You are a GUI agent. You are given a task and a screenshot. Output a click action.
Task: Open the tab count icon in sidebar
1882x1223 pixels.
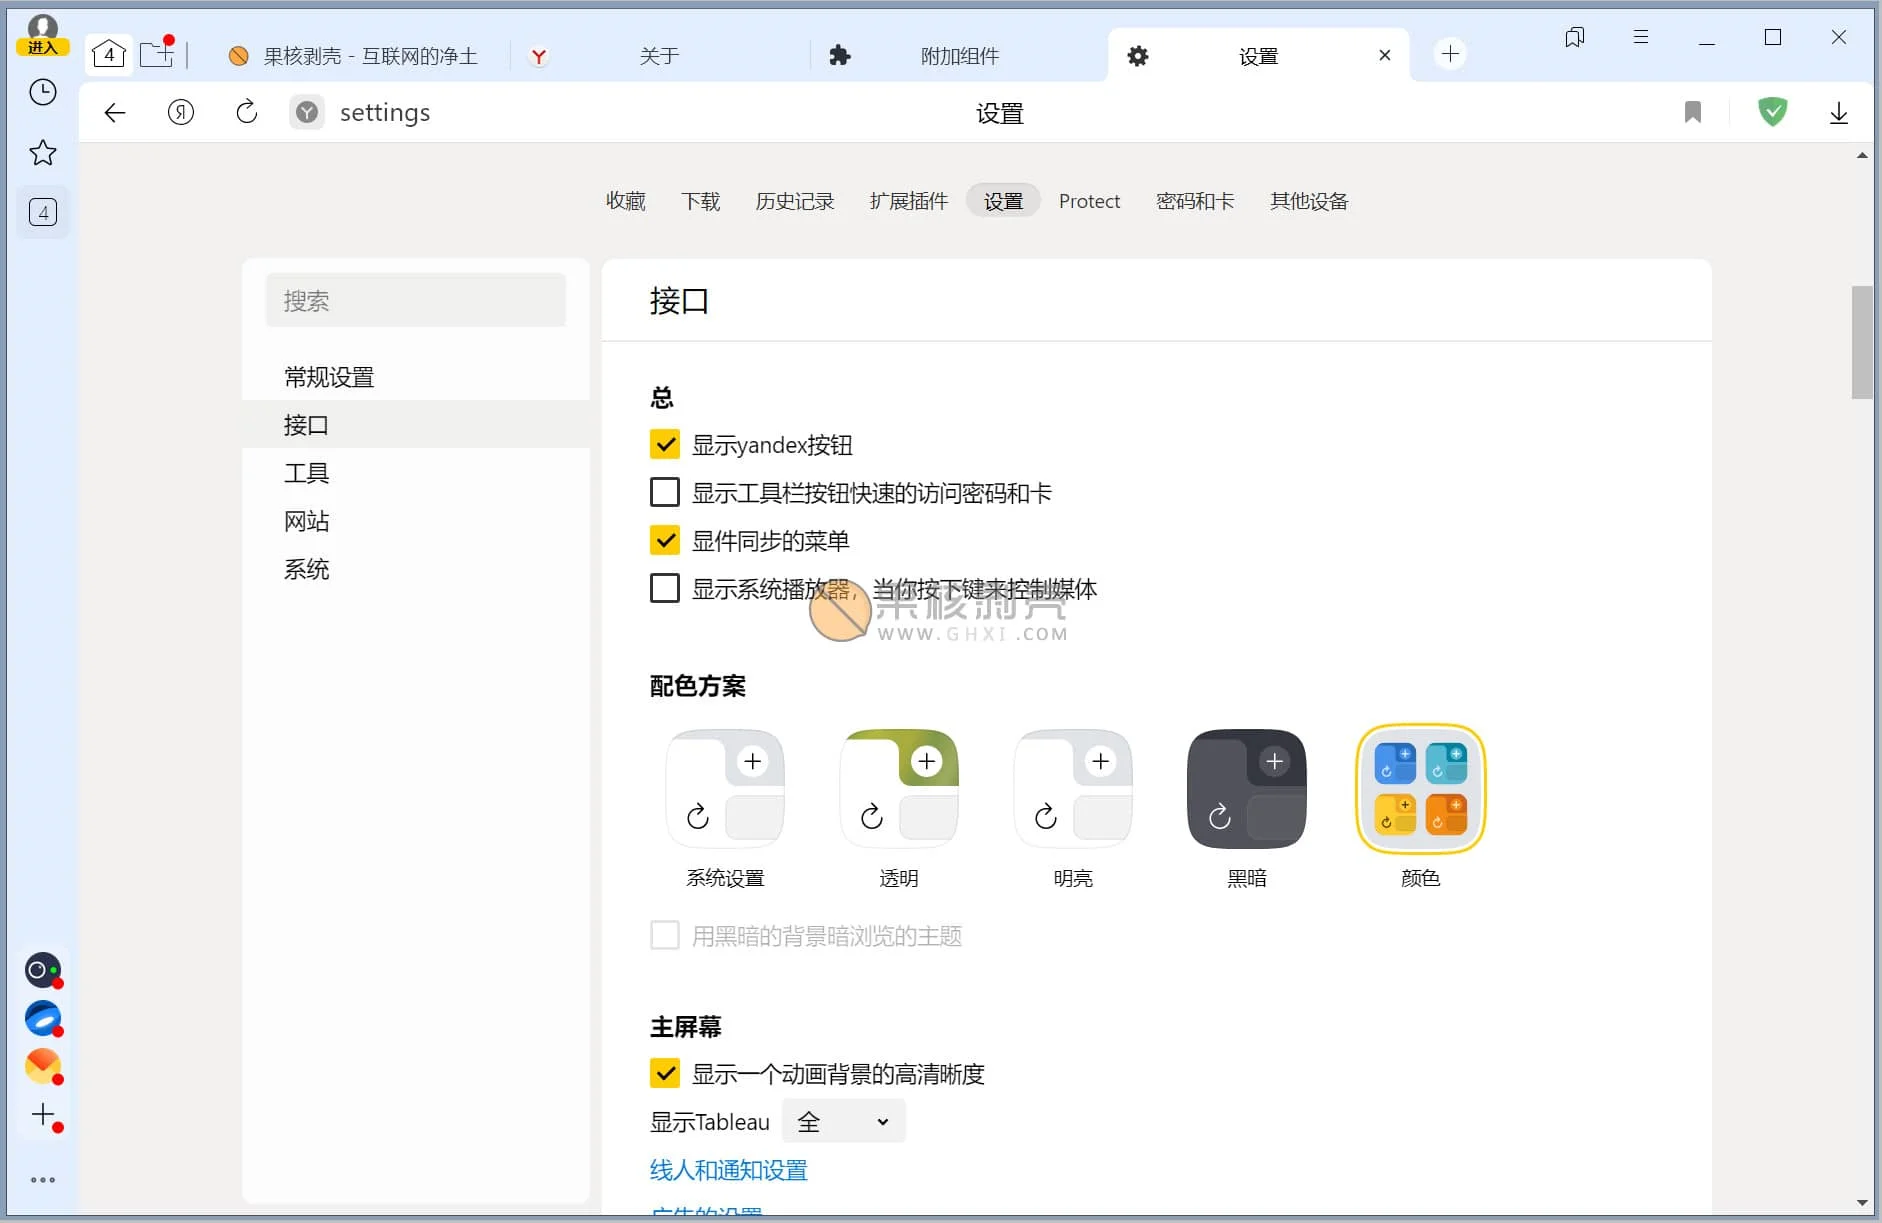tap(43, 212)
